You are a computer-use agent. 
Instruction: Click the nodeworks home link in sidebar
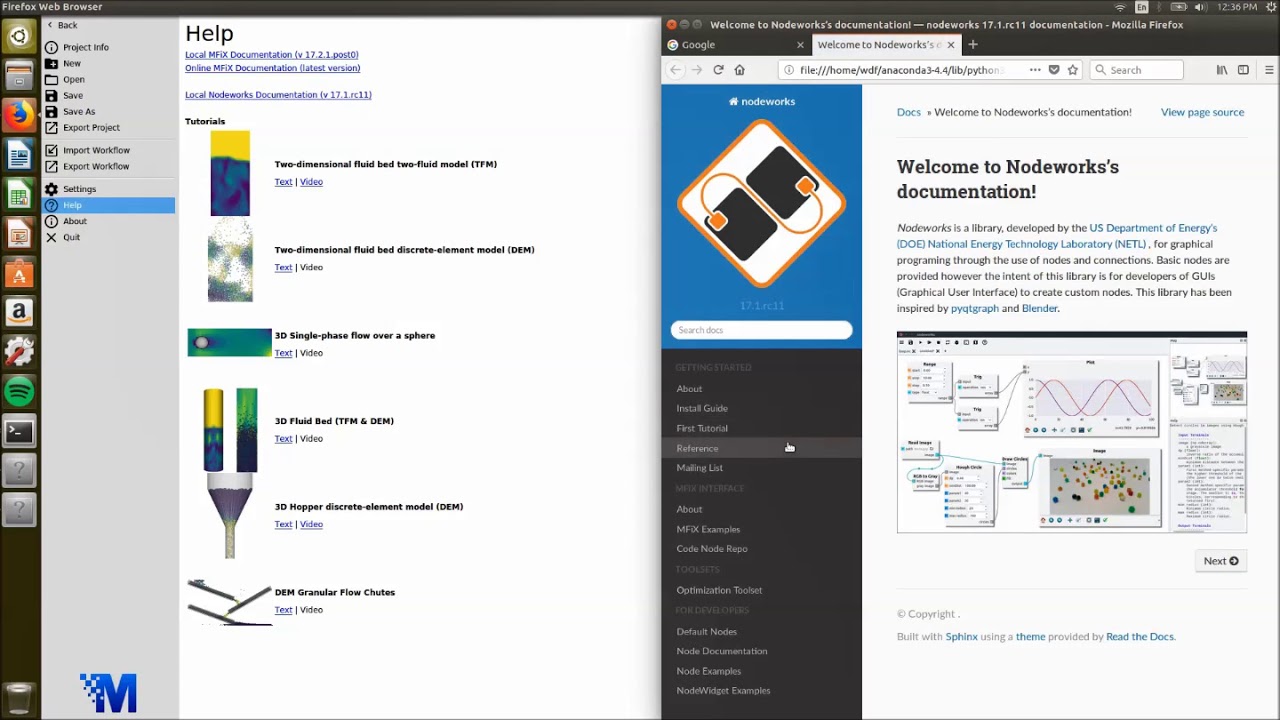(x=762, y=101)
